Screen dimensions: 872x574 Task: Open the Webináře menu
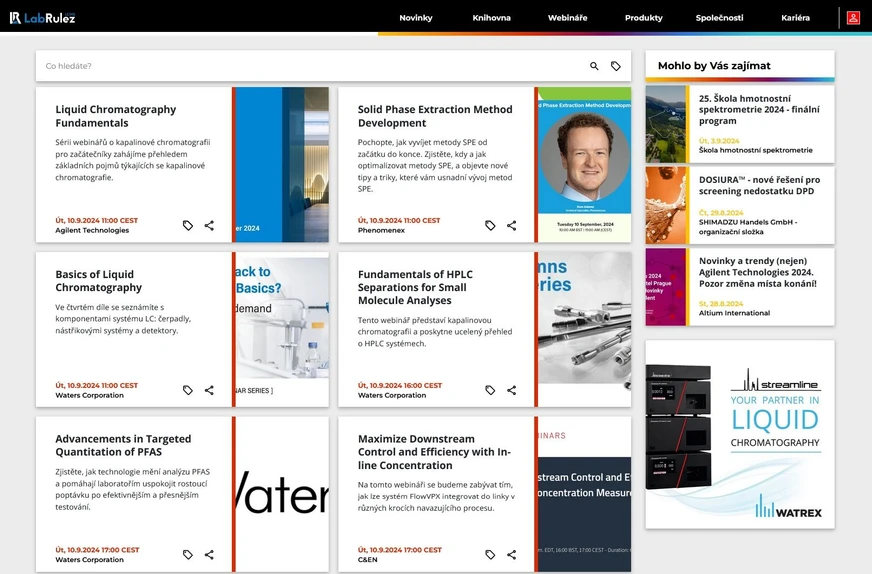[567, 18]
